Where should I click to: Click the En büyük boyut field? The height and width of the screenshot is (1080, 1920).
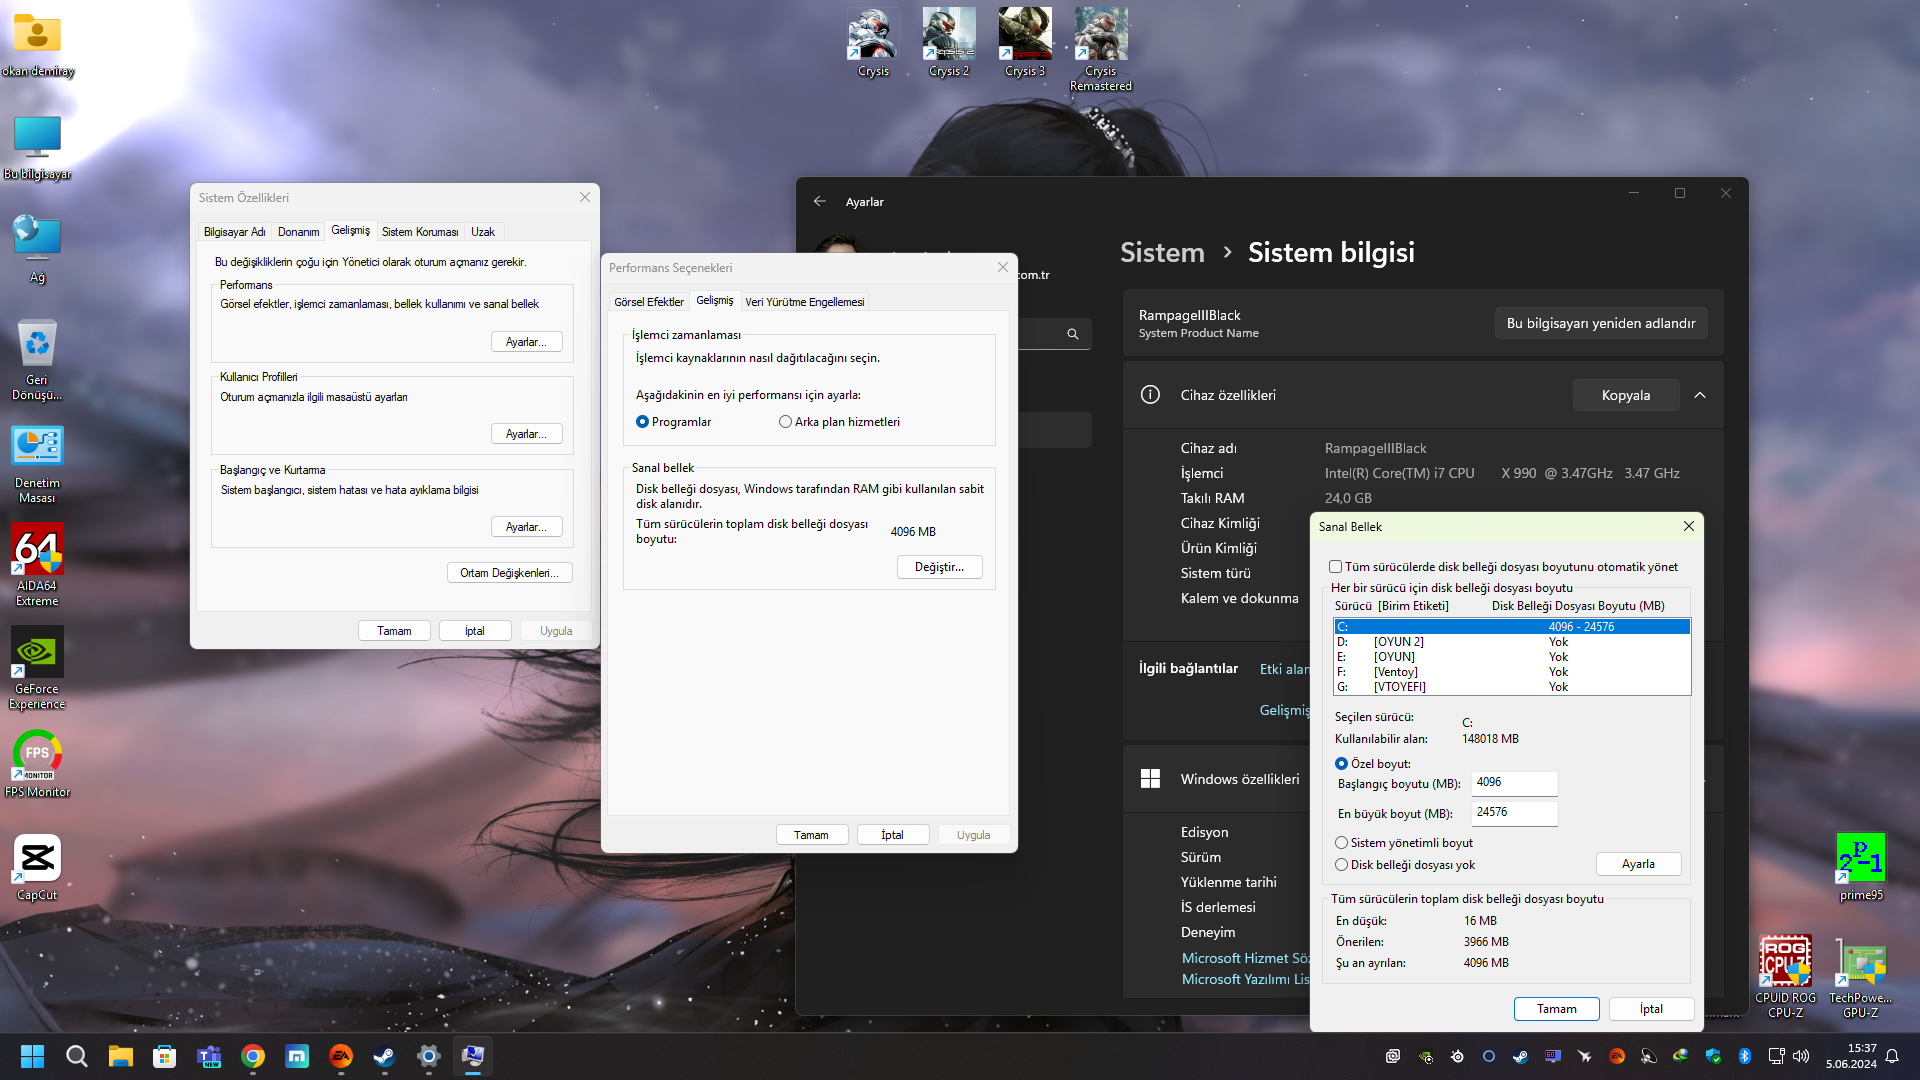pyautogui.click(x=1513, y=812)
